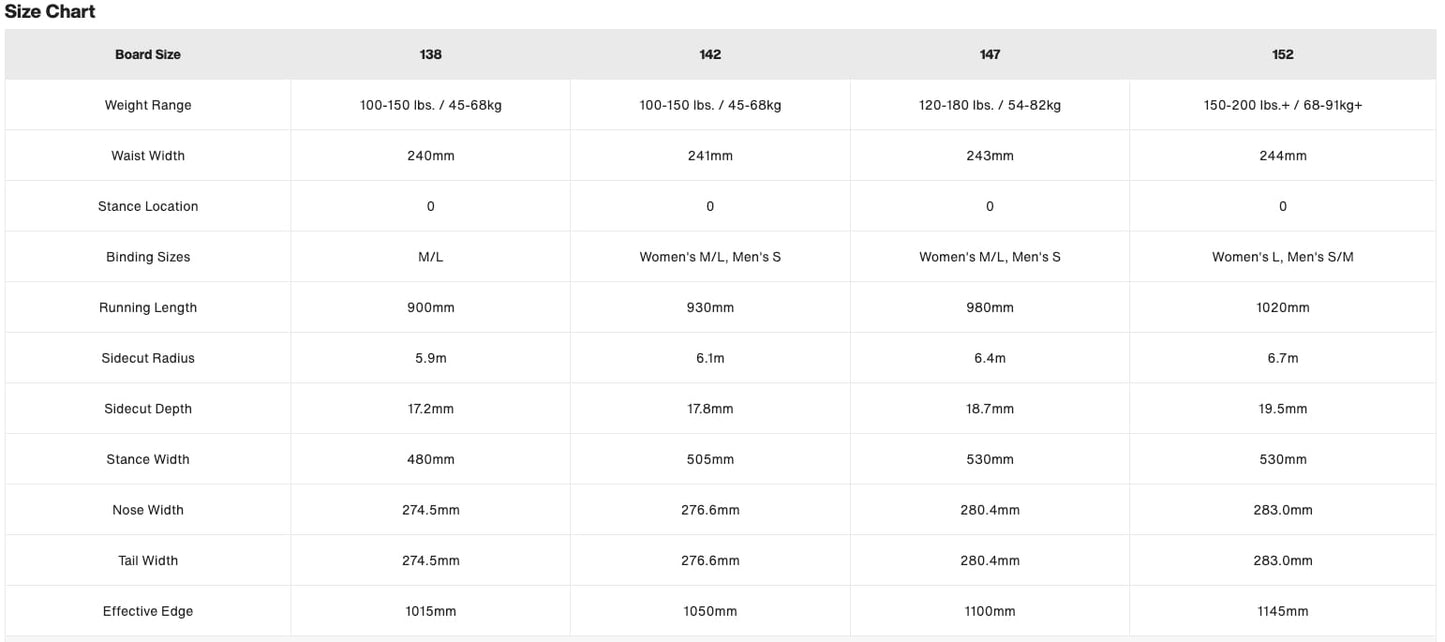1445x642 pixels.
Task: Click the Stance Location row label
Action: click(148, 206)
